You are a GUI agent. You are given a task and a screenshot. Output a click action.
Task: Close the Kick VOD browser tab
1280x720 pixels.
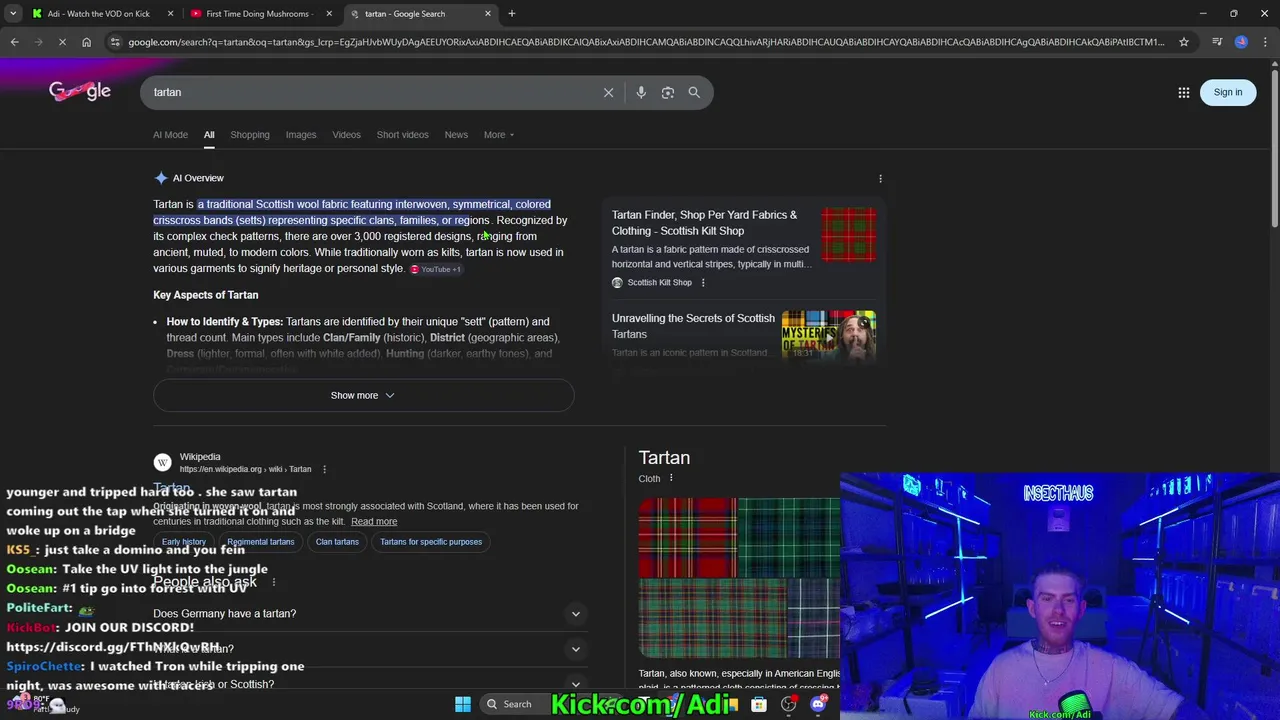170,14
